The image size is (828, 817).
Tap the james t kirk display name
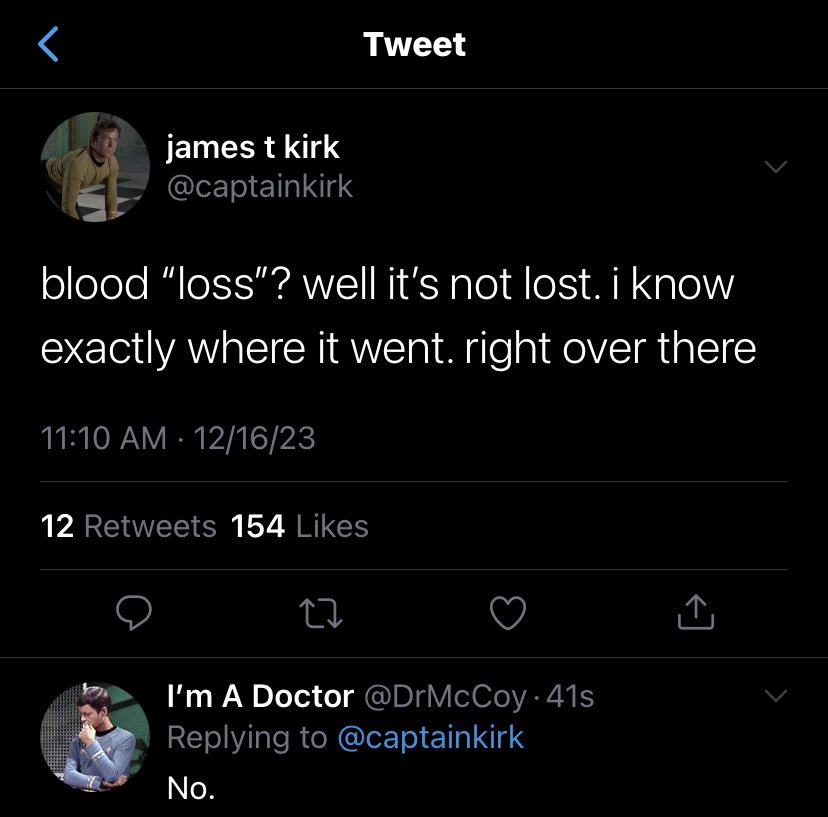[x=252, y=148]
